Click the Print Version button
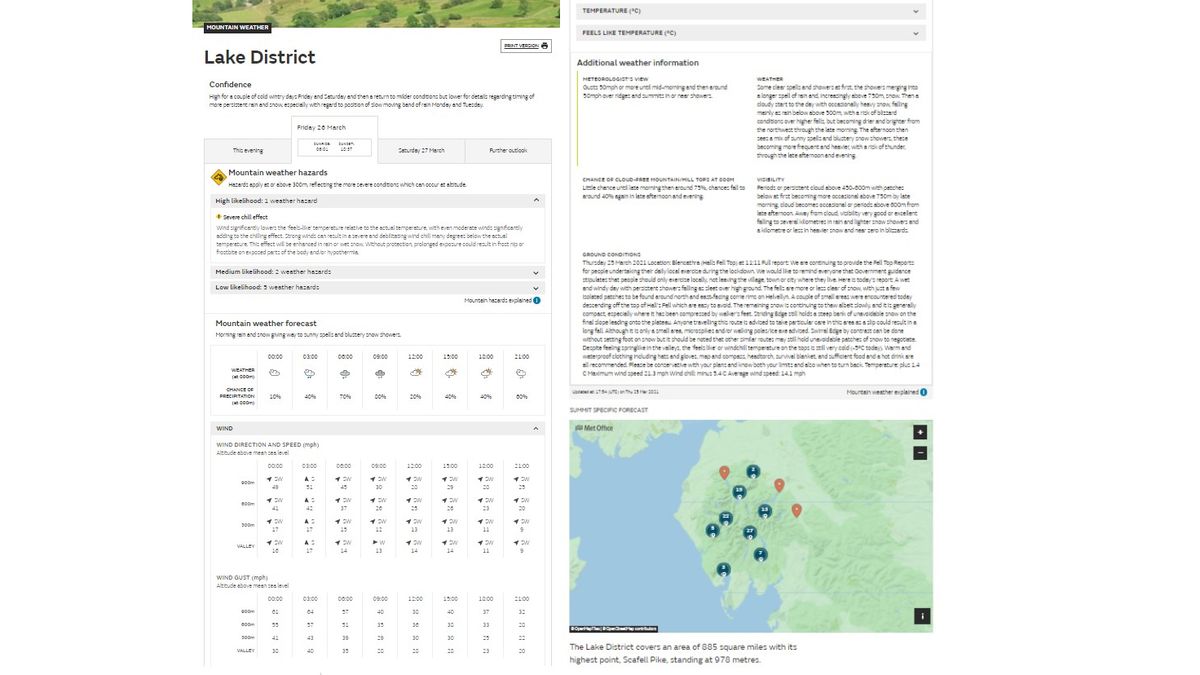This screenshot has width=1200, height=675. pos(524,45)
